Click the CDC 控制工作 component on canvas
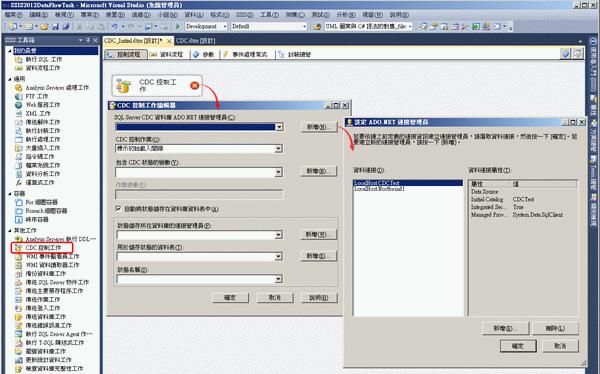Screen dimensions: 600x374 click(157, 85)
